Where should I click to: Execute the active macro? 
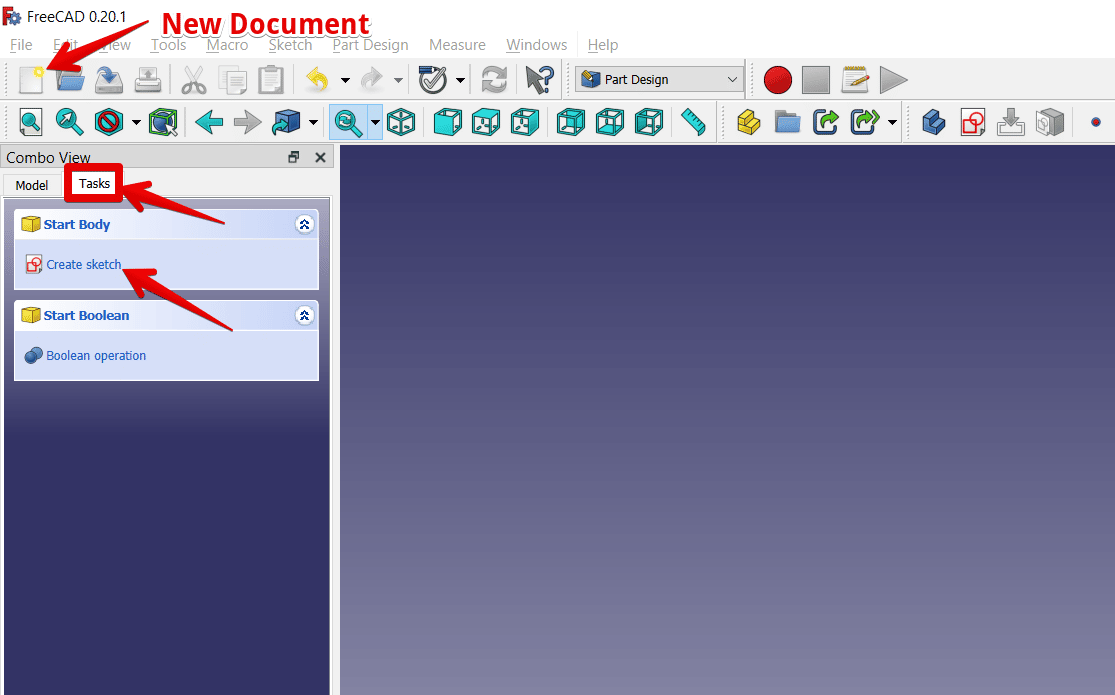[x=893, y=80]
